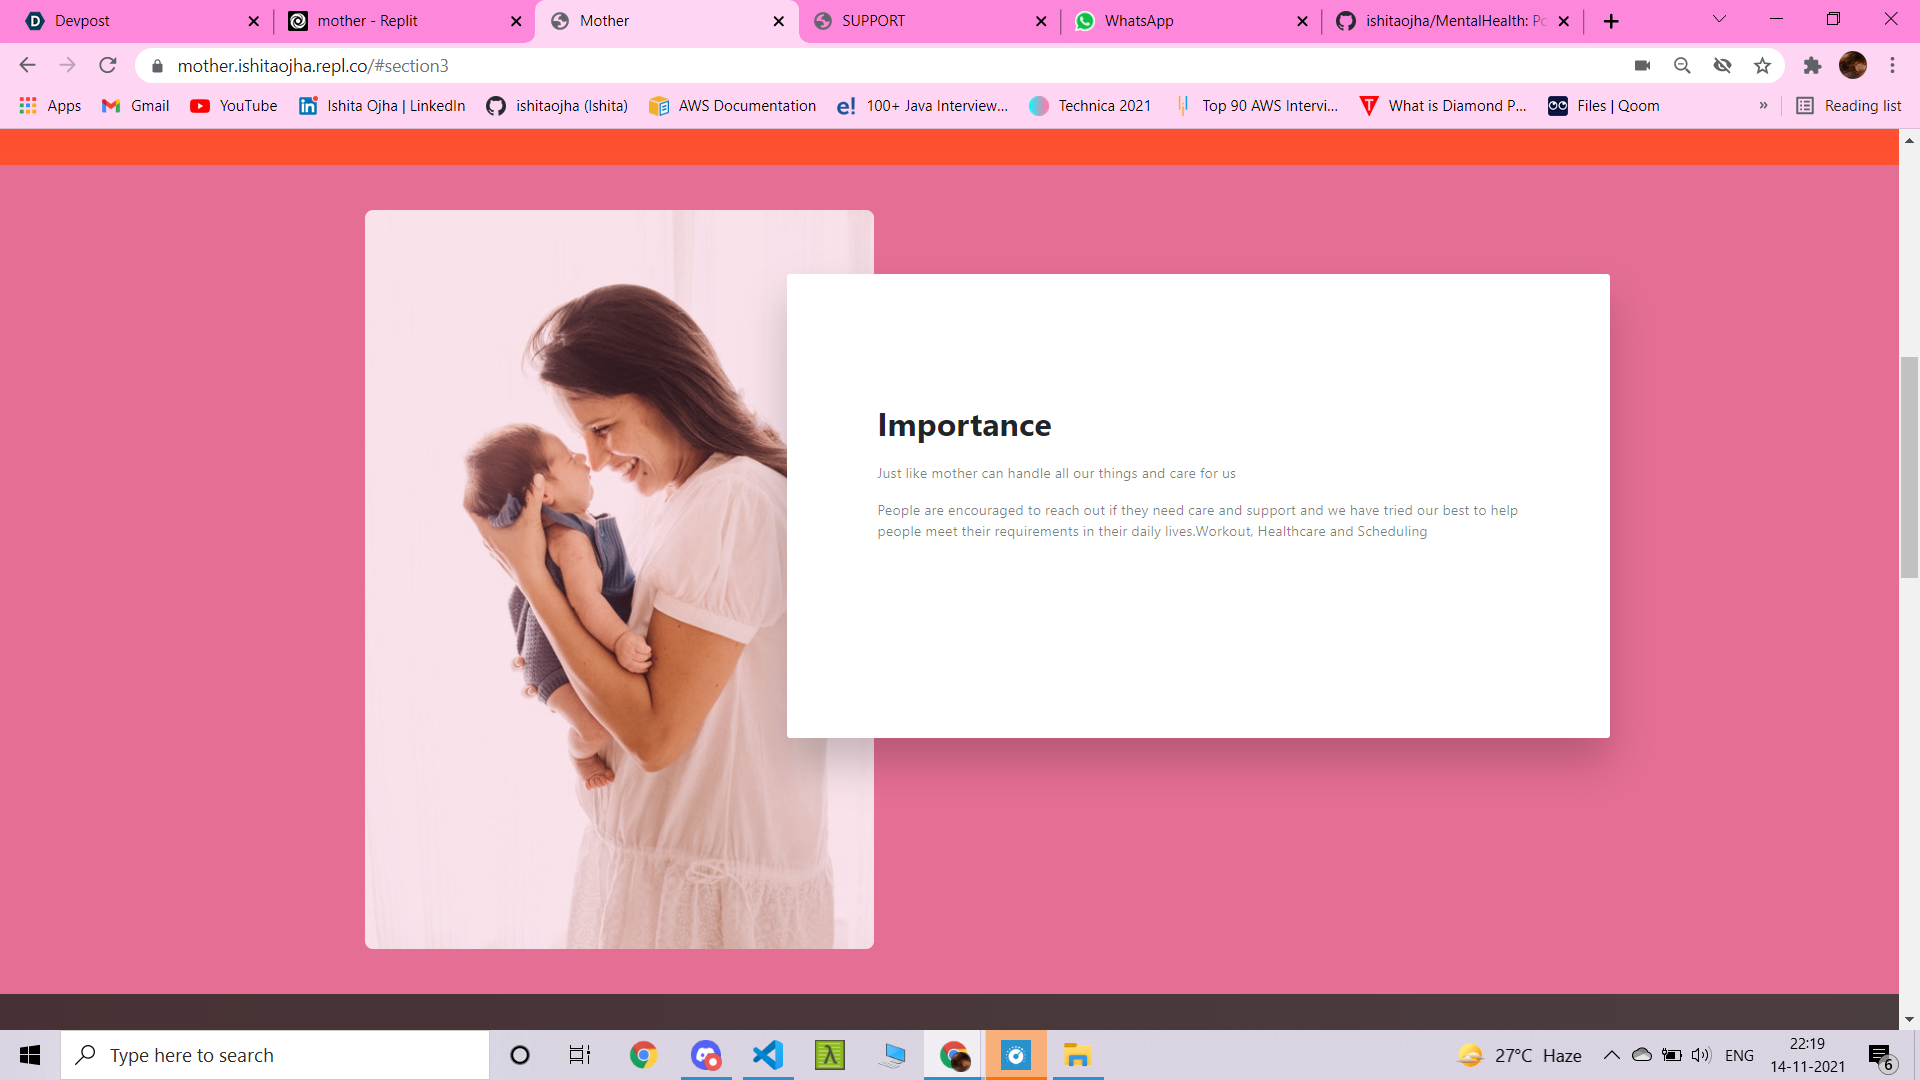
Task: Select the YouTube bookmark icon
Action: pyautogui.click(x=201, y=106)
